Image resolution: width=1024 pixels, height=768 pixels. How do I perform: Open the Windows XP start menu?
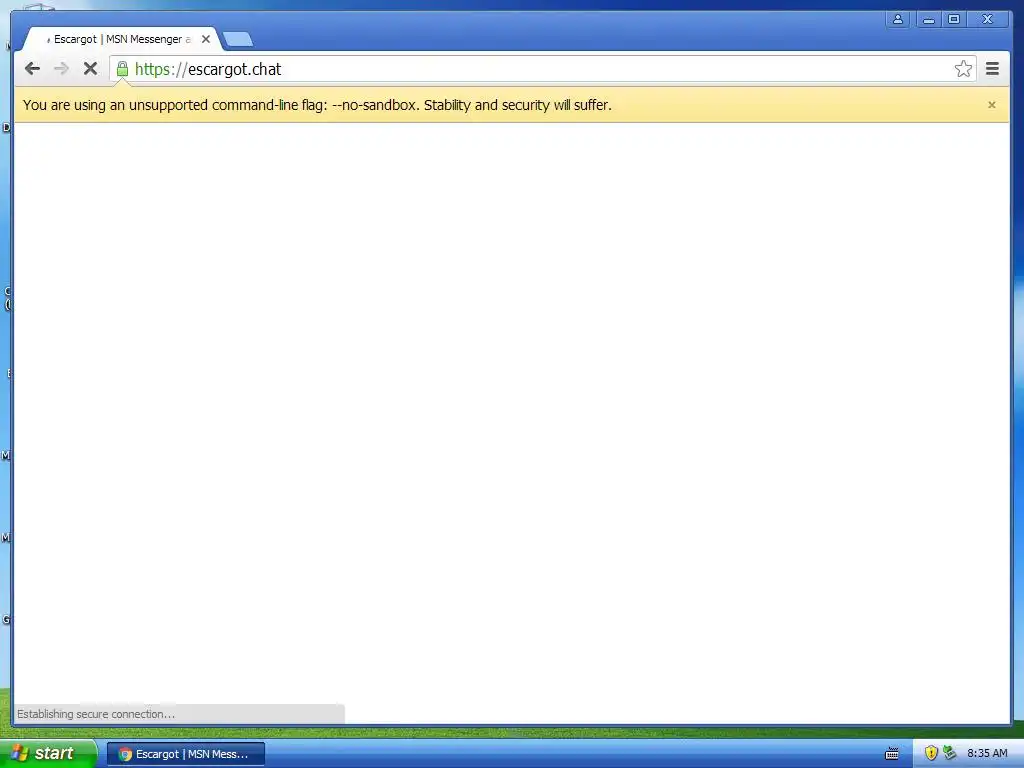(x=48, y=754)
